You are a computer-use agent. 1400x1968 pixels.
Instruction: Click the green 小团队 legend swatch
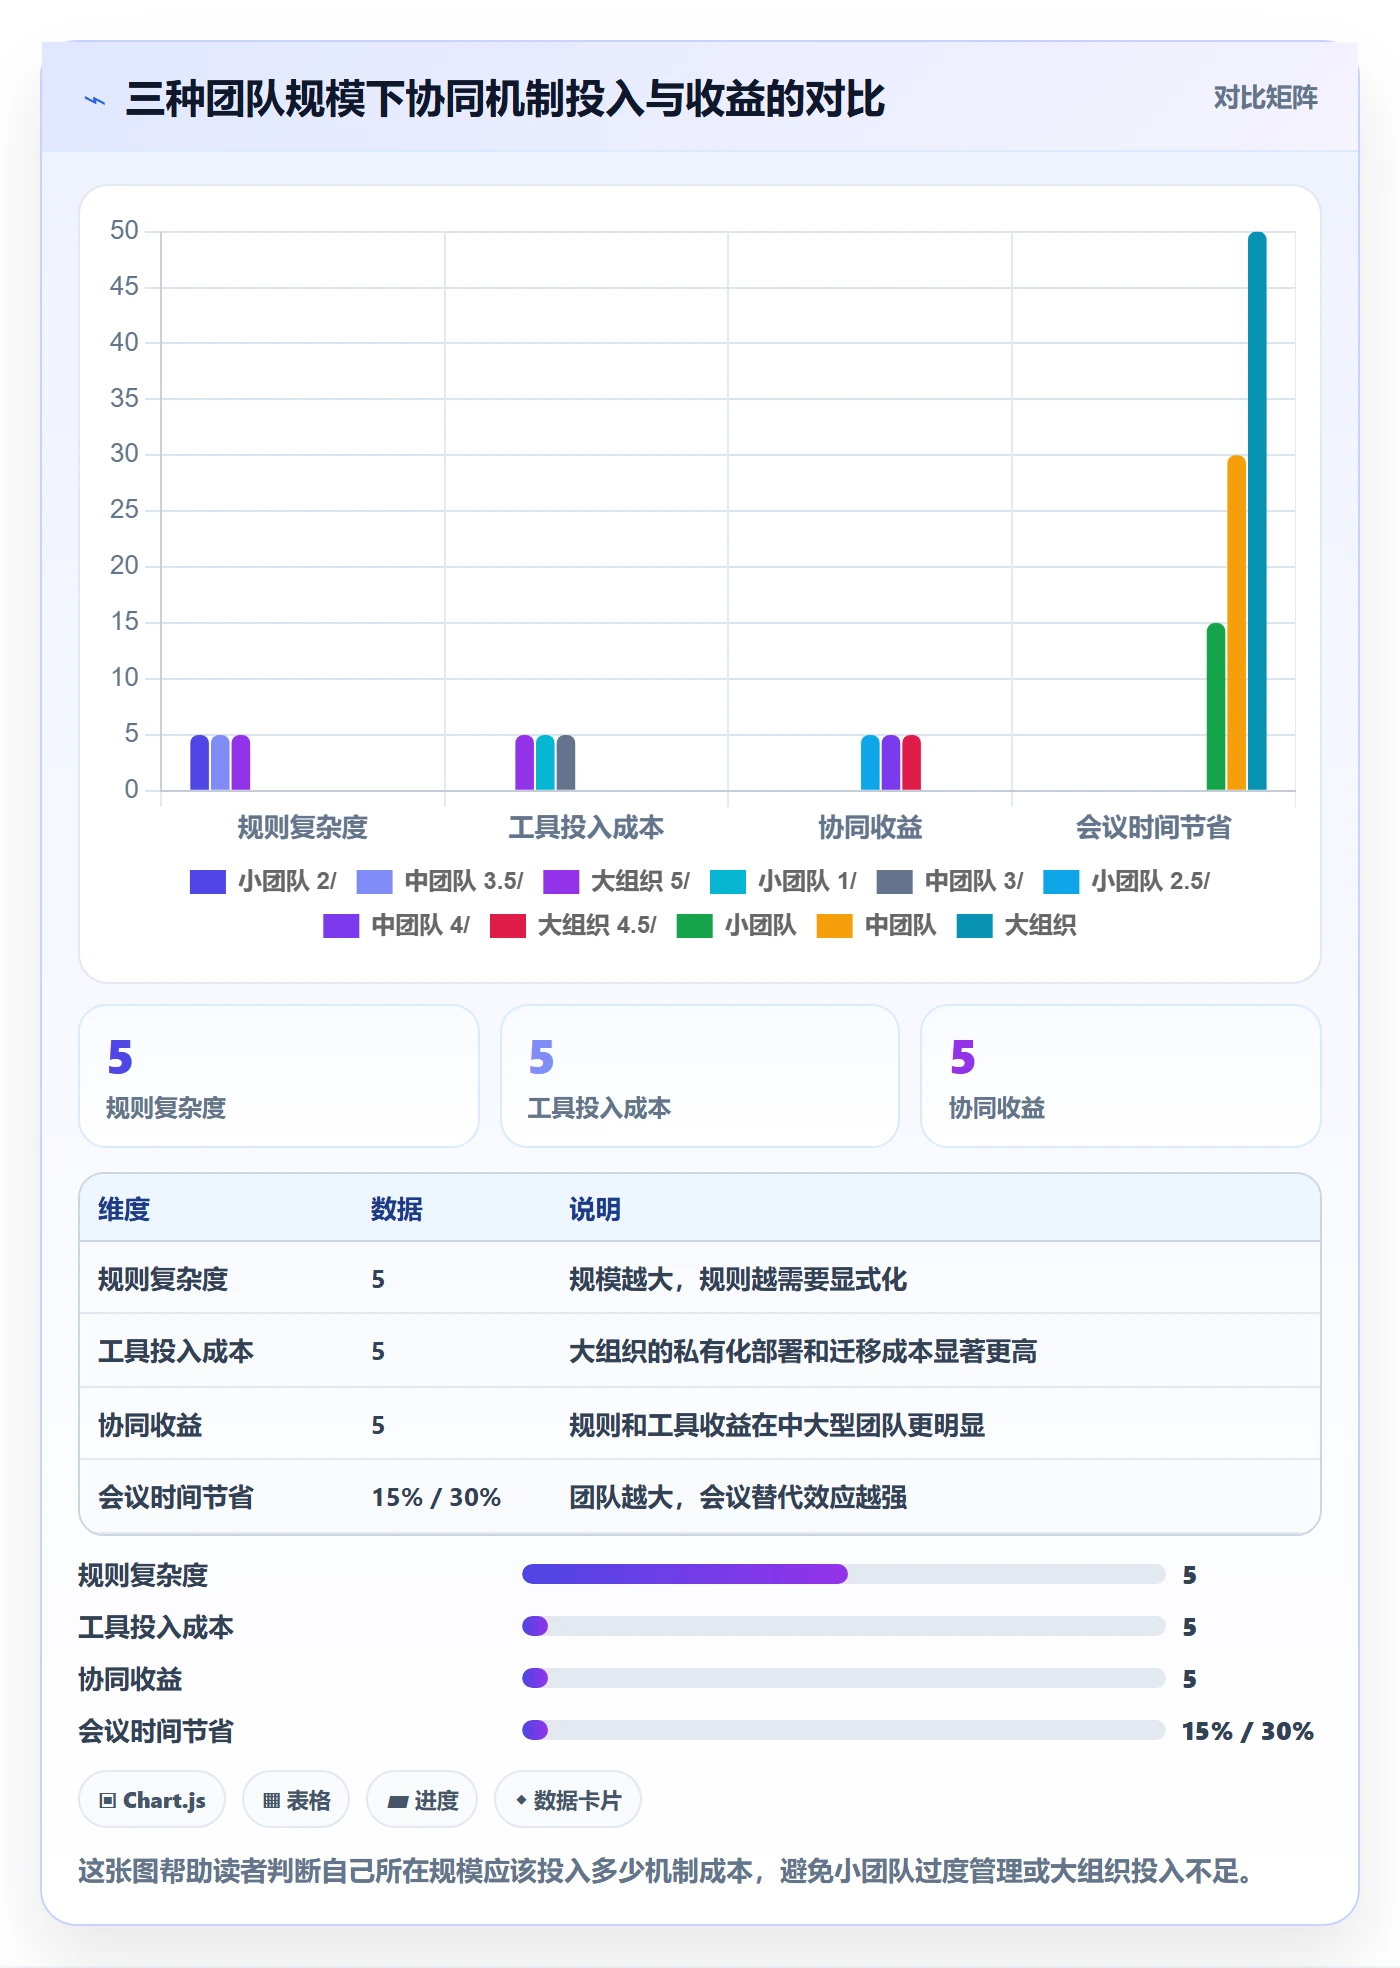click(694, 926)
